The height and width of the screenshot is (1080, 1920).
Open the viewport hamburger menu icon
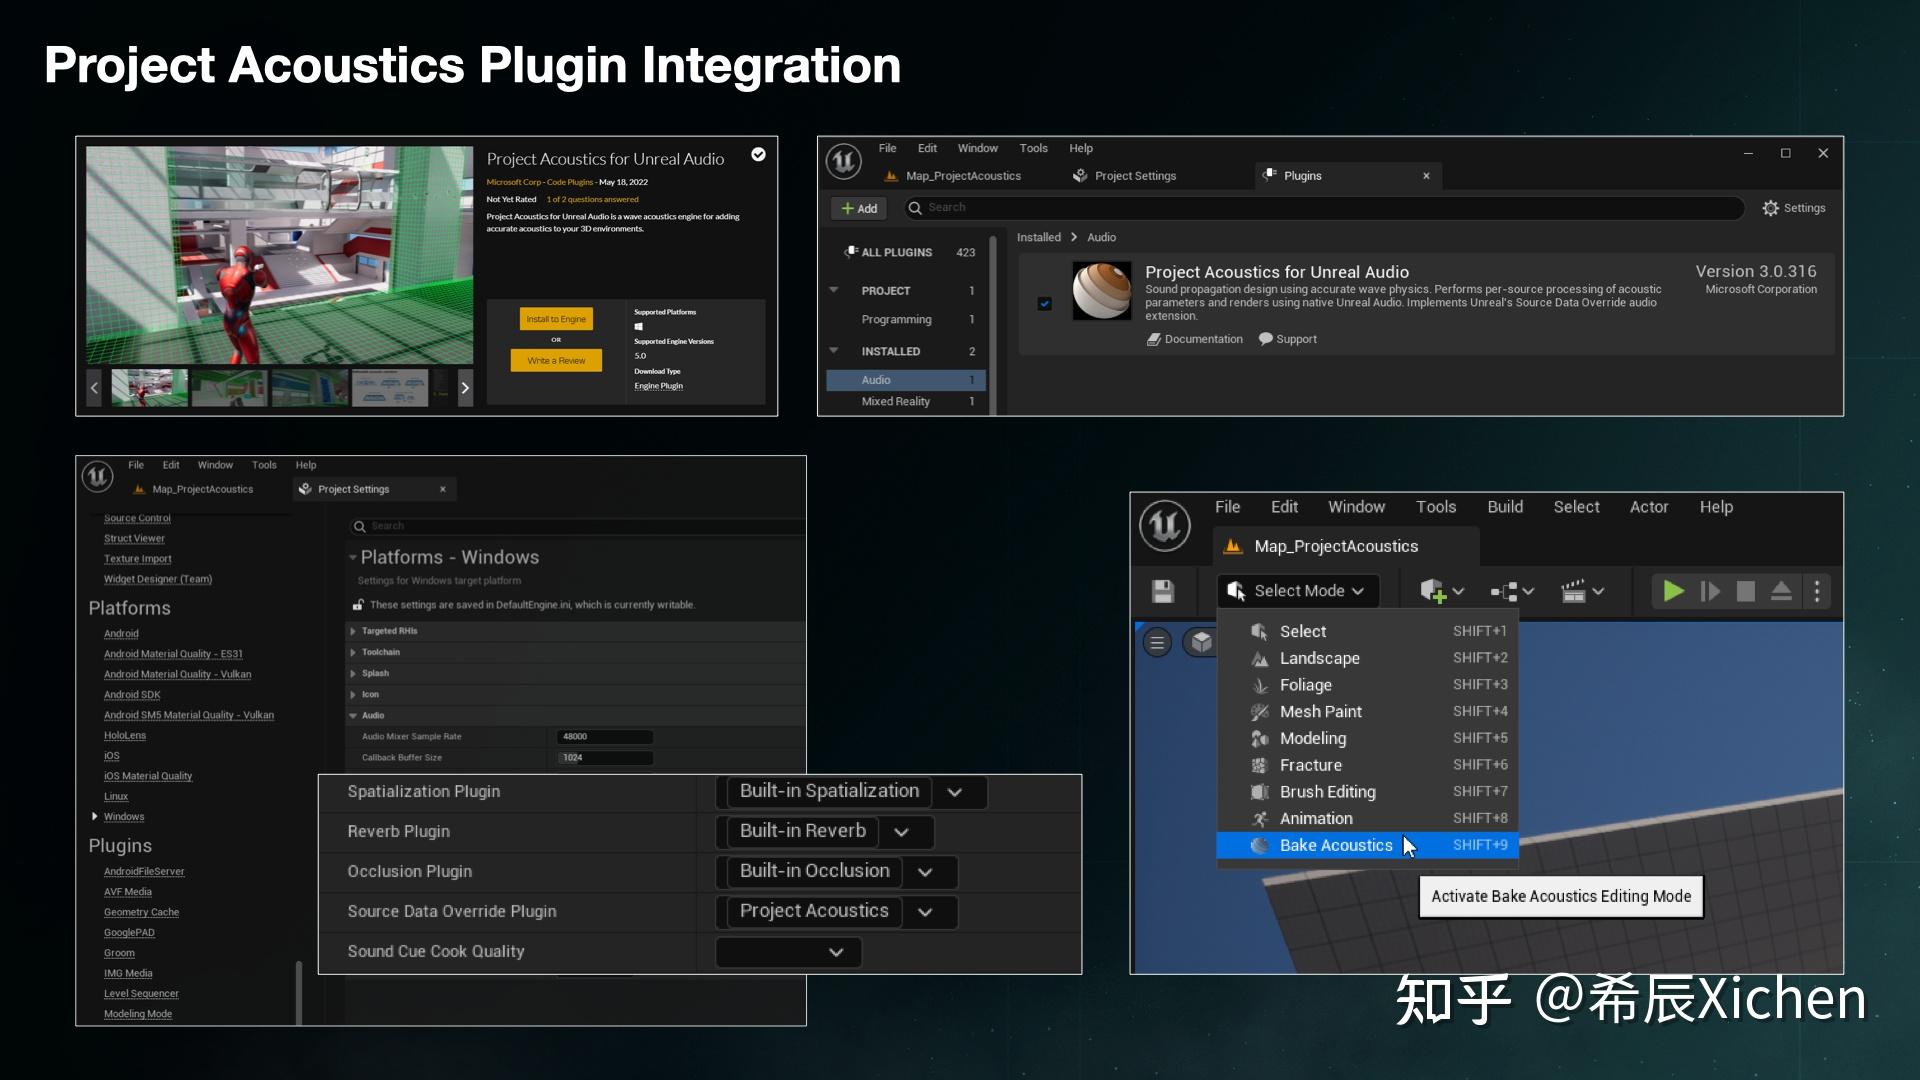(x=1157, y=642)
